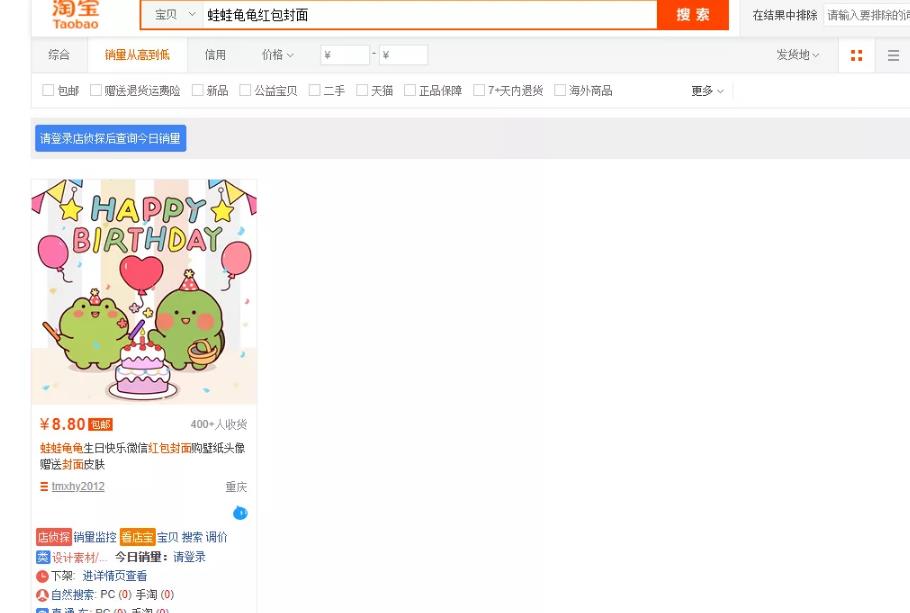Check the 天猫 filter checkbox
Image resolution: width=910 pixels, height=613 pixels.
point(362,90)
